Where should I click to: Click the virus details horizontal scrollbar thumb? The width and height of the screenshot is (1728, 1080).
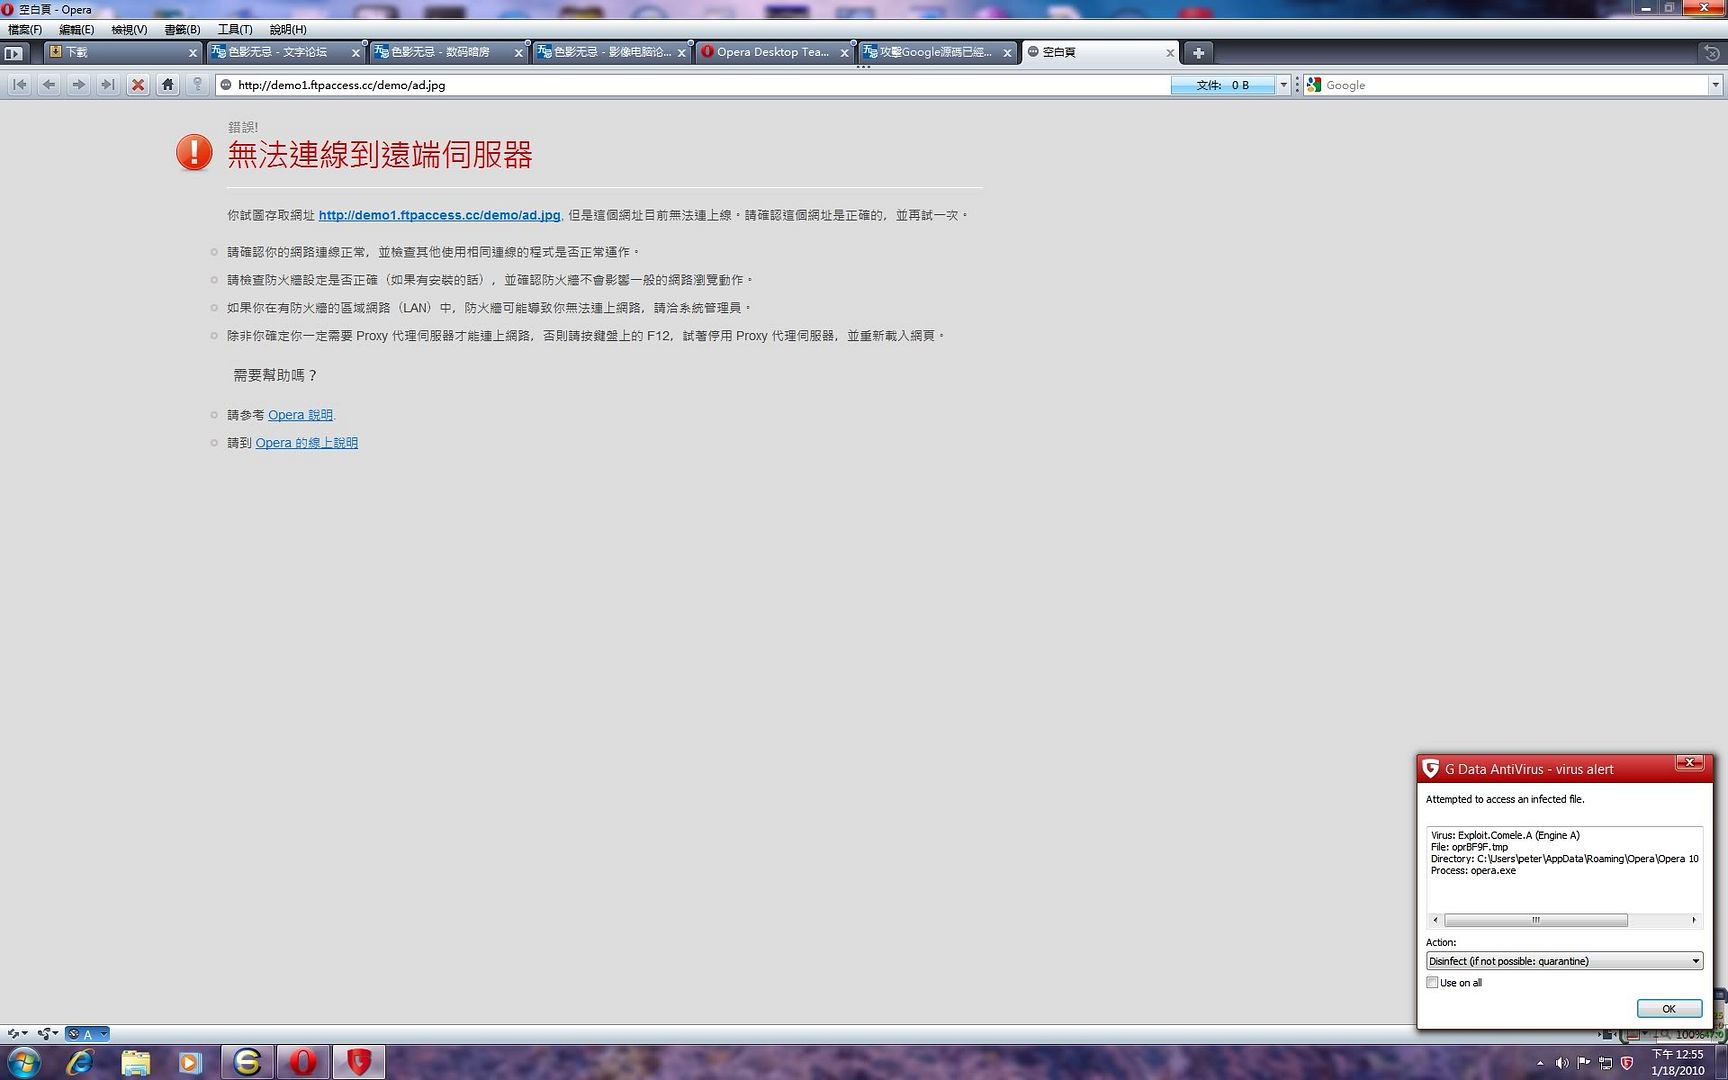point(1536,920)
